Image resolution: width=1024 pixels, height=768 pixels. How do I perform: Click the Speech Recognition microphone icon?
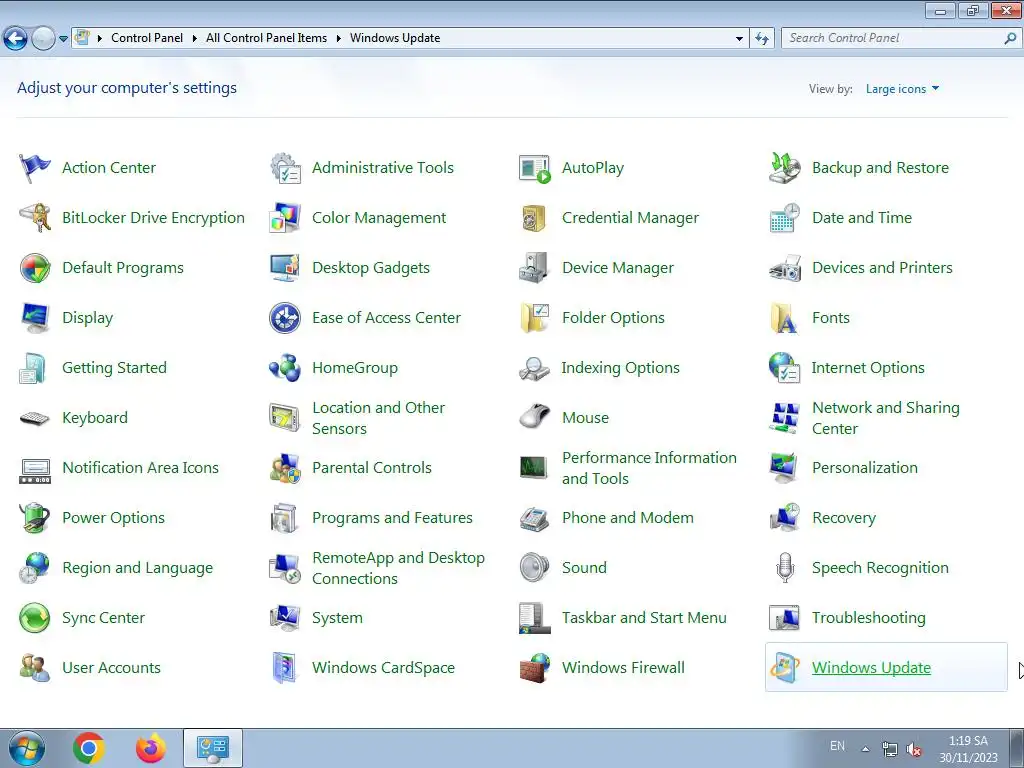(784, 568)
